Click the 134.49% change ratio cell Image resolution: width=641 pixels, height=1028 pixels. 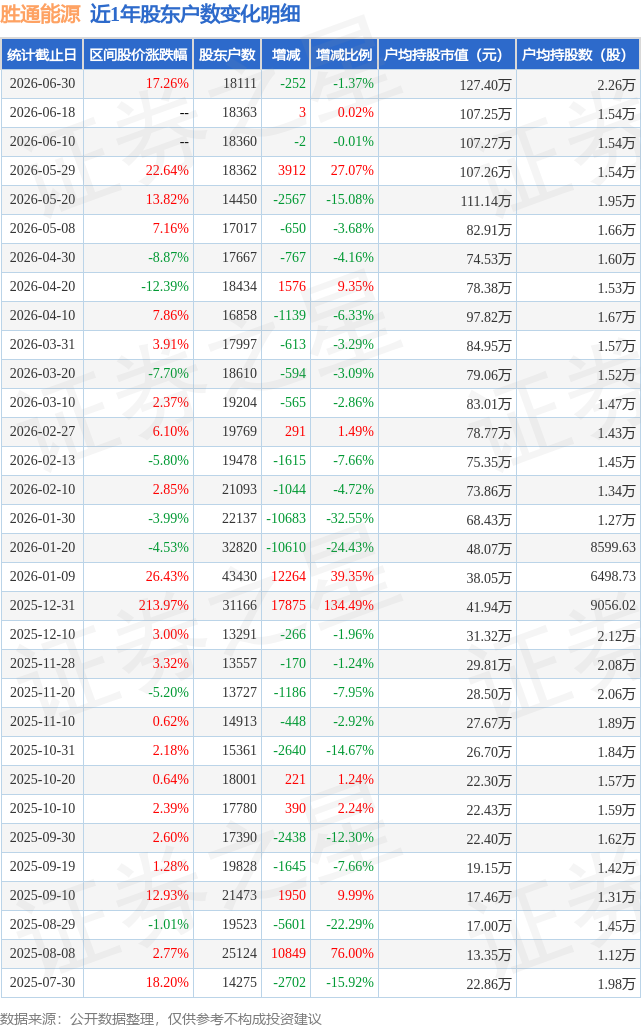click(x=349, y=605)
